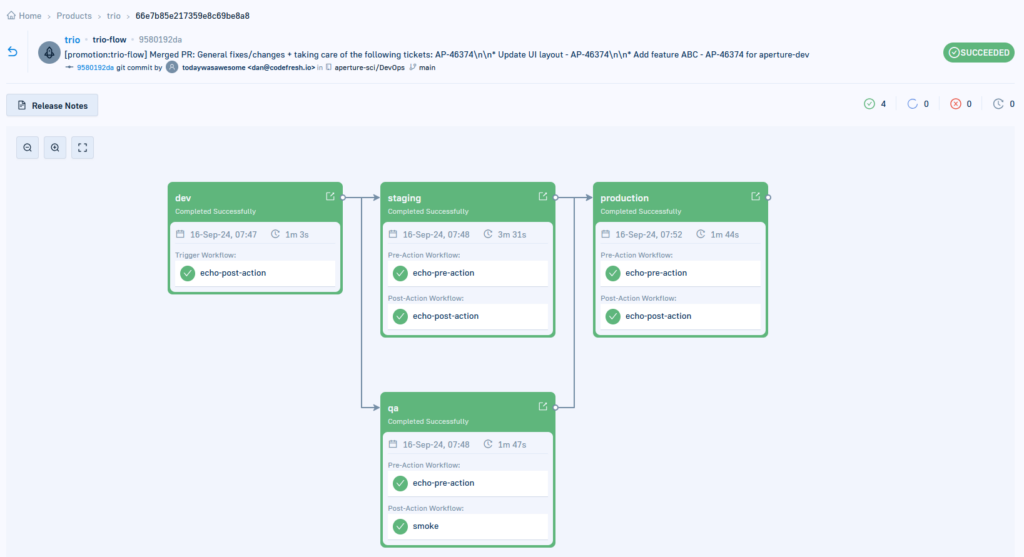This screenshot has height=557, width=1024.
Task: Go to Home breadcrumb
Action: 24,16
